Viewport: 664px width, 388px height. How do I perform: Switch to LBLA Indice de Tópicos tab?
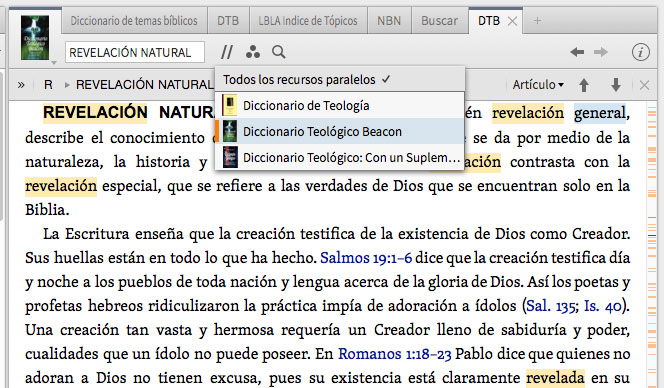(x=308, y=21)
